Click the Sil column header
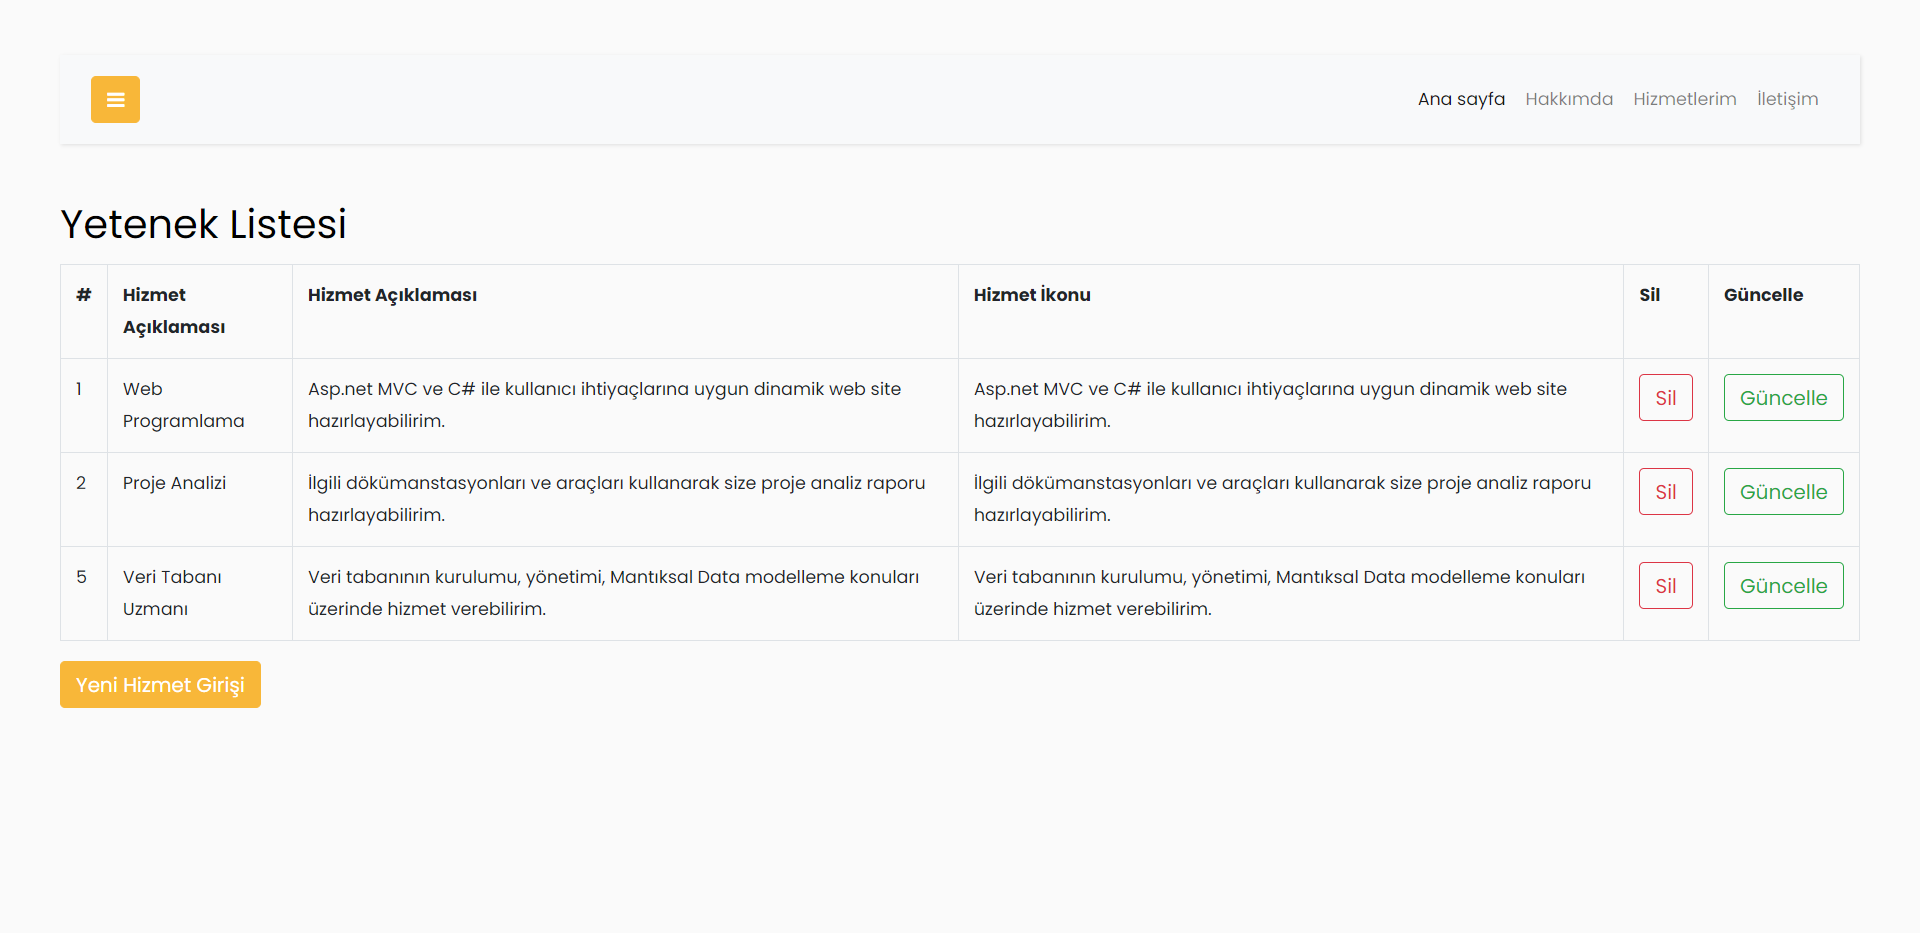Image resolution: width=1920 pixels, height=933 pixels. (x=1649, y=295)
